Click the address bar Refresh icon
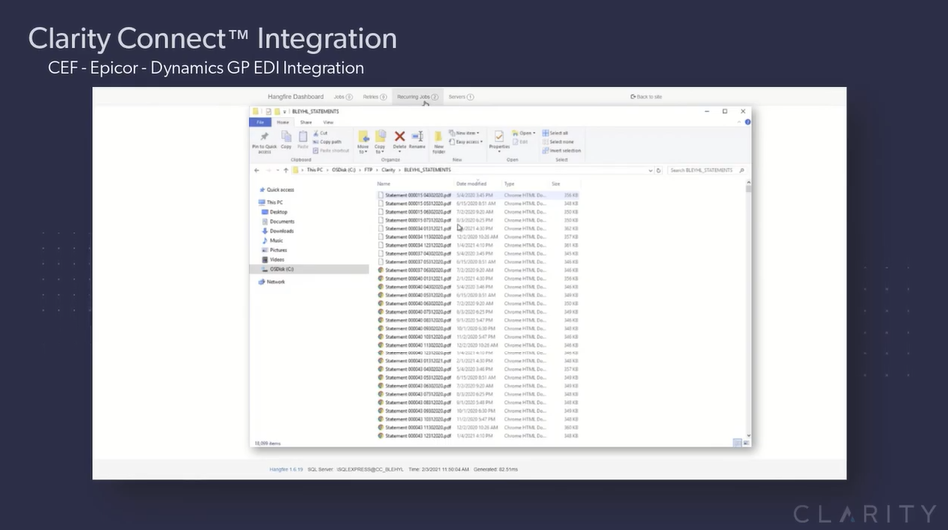Viewport: 948px width, 530px height. coord(658,170)
